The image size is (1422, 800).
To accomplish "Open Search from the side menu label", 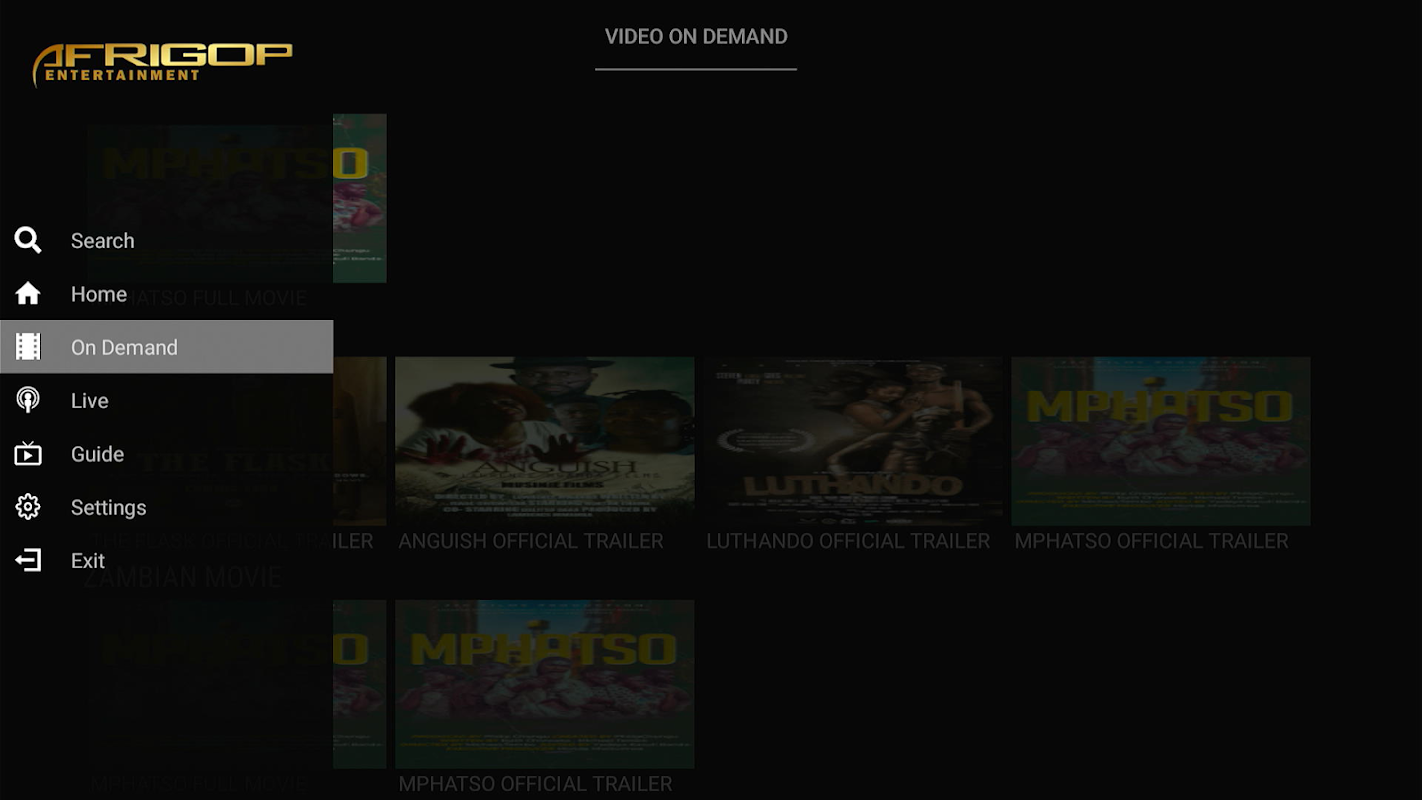I will [x=102, y=241].
